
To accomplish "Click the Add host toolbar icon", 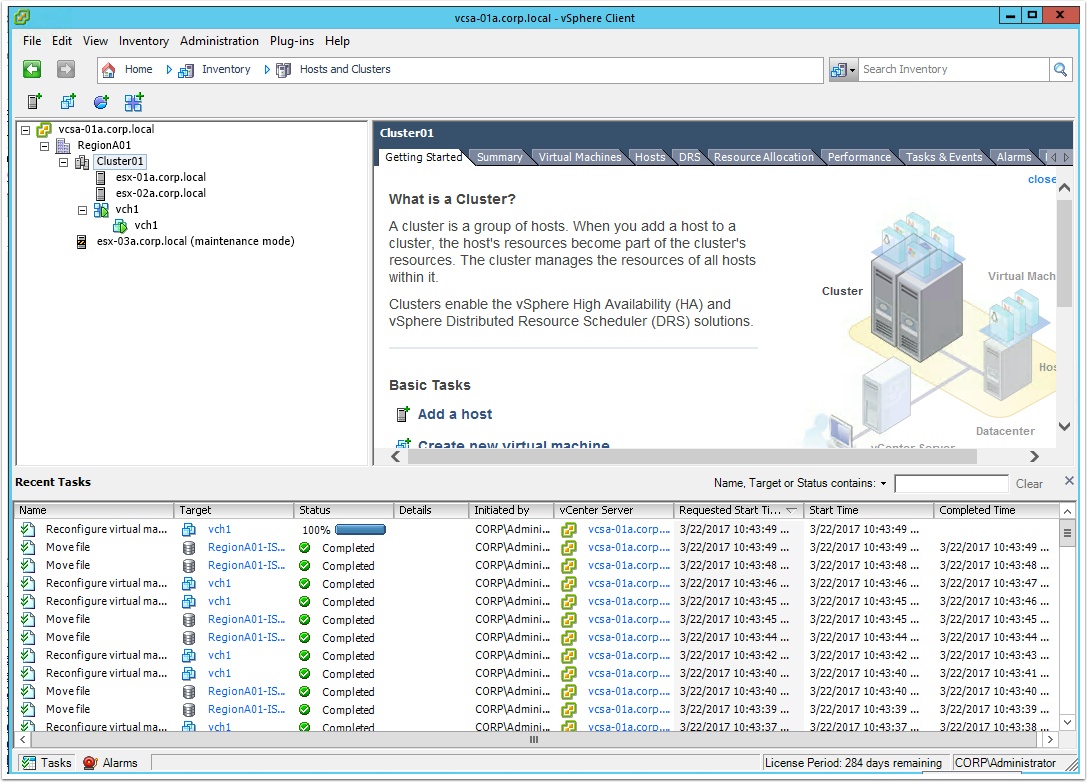I will [34, 102].
